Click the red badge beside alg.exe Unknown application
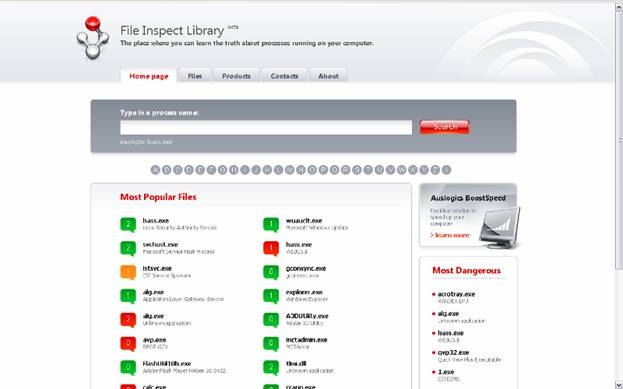The image size is (623, 389). pyautogui.click(x=128, y=320)
